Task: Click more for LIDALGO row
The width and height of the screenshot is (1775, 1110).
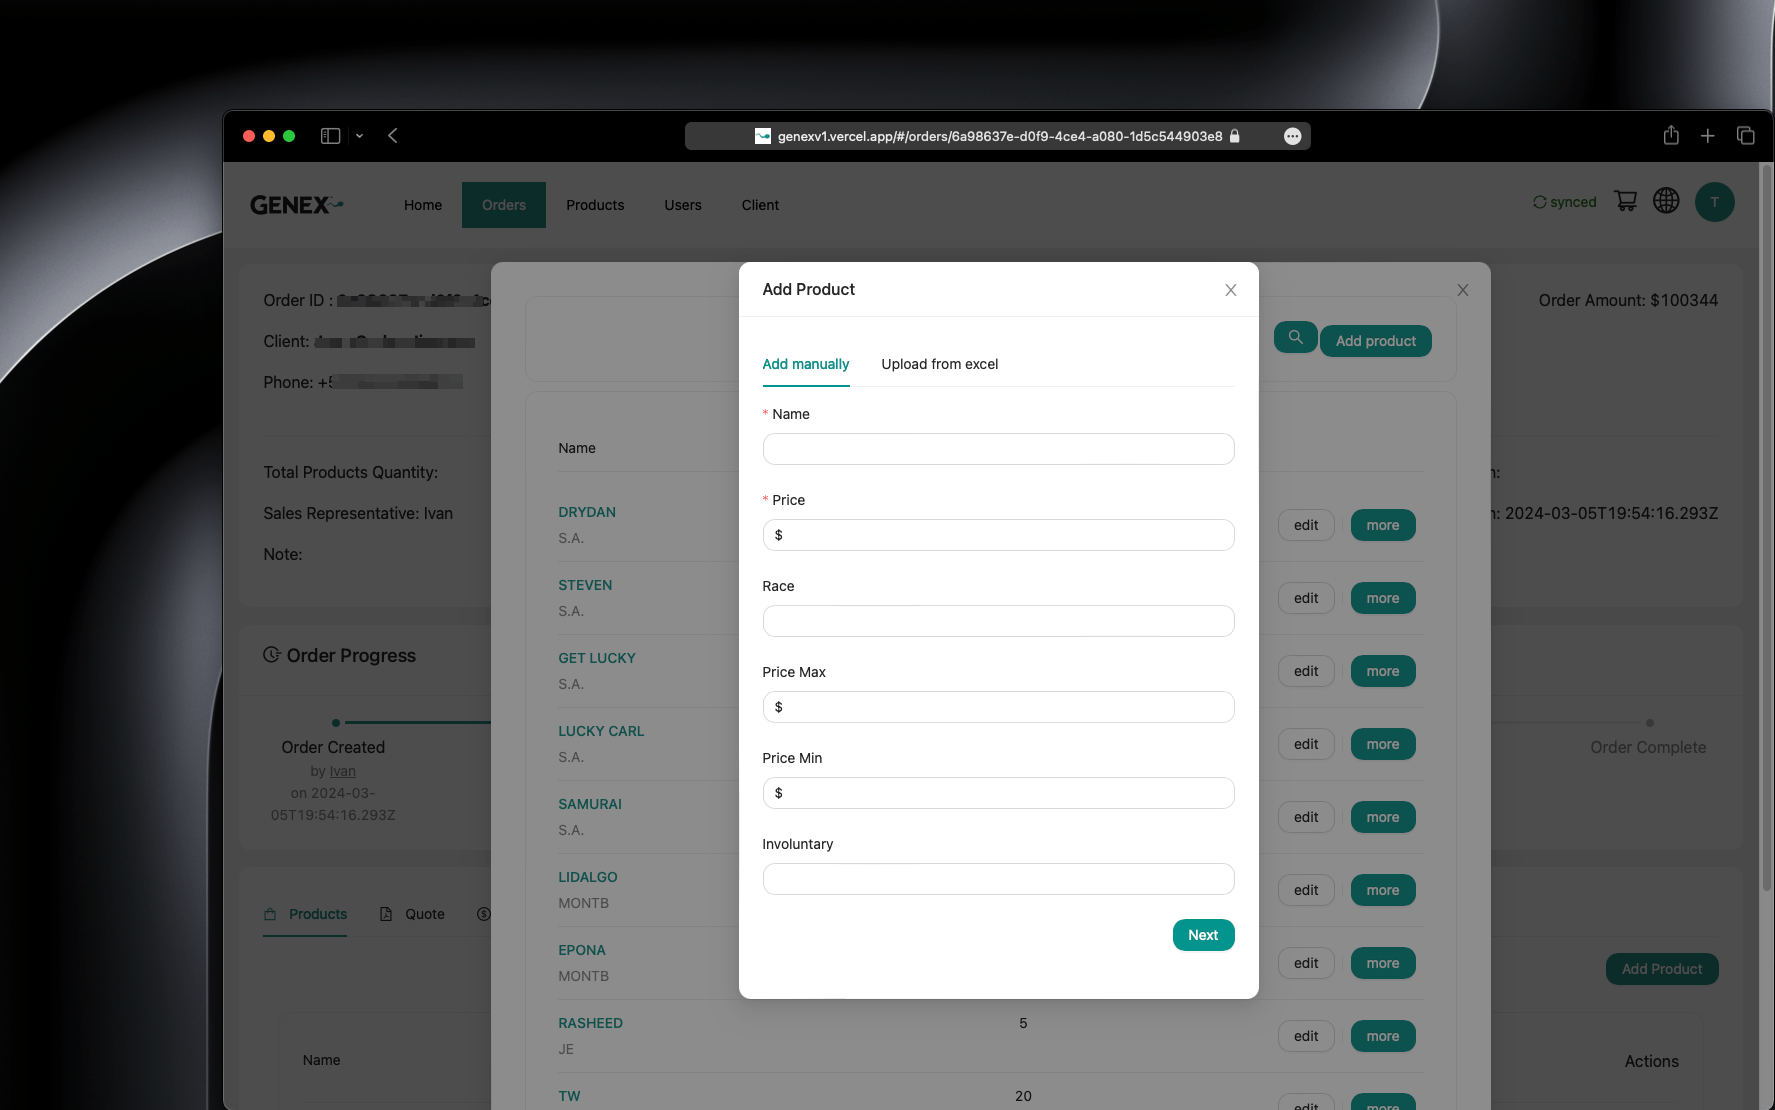Action: click(1383, 890)
